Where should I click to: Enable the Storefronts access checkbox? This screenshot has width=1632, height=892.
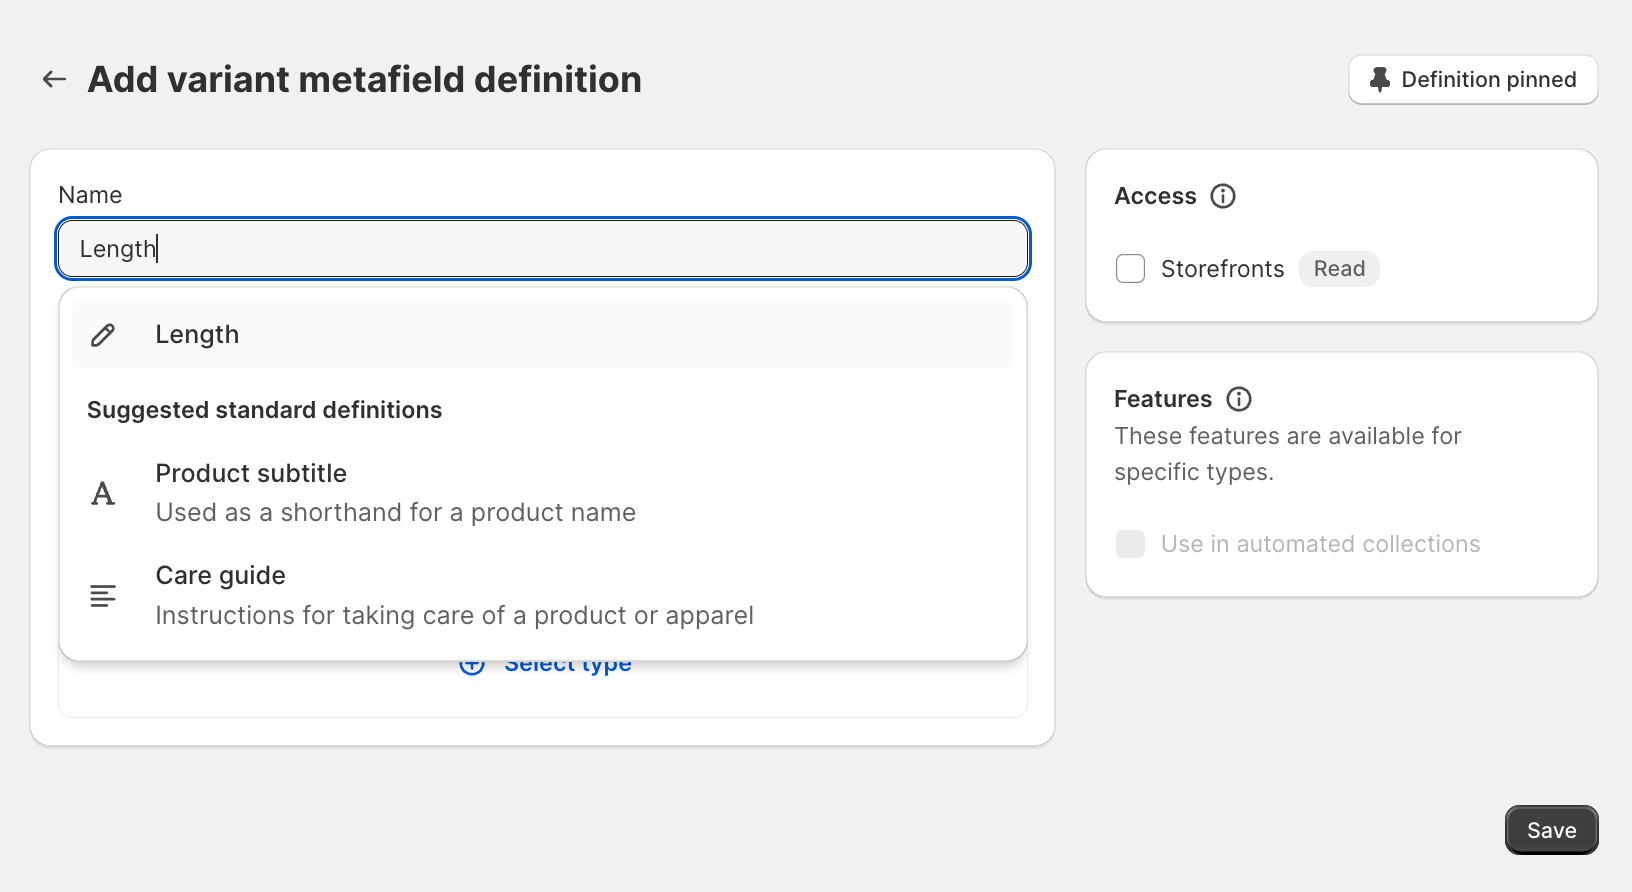pyautogui.click(x=1130, y=269)
